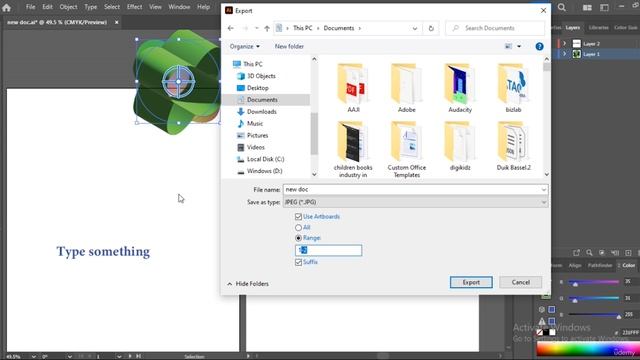Click the Search Documents box
640x360 pixels.
click(495, 28)
